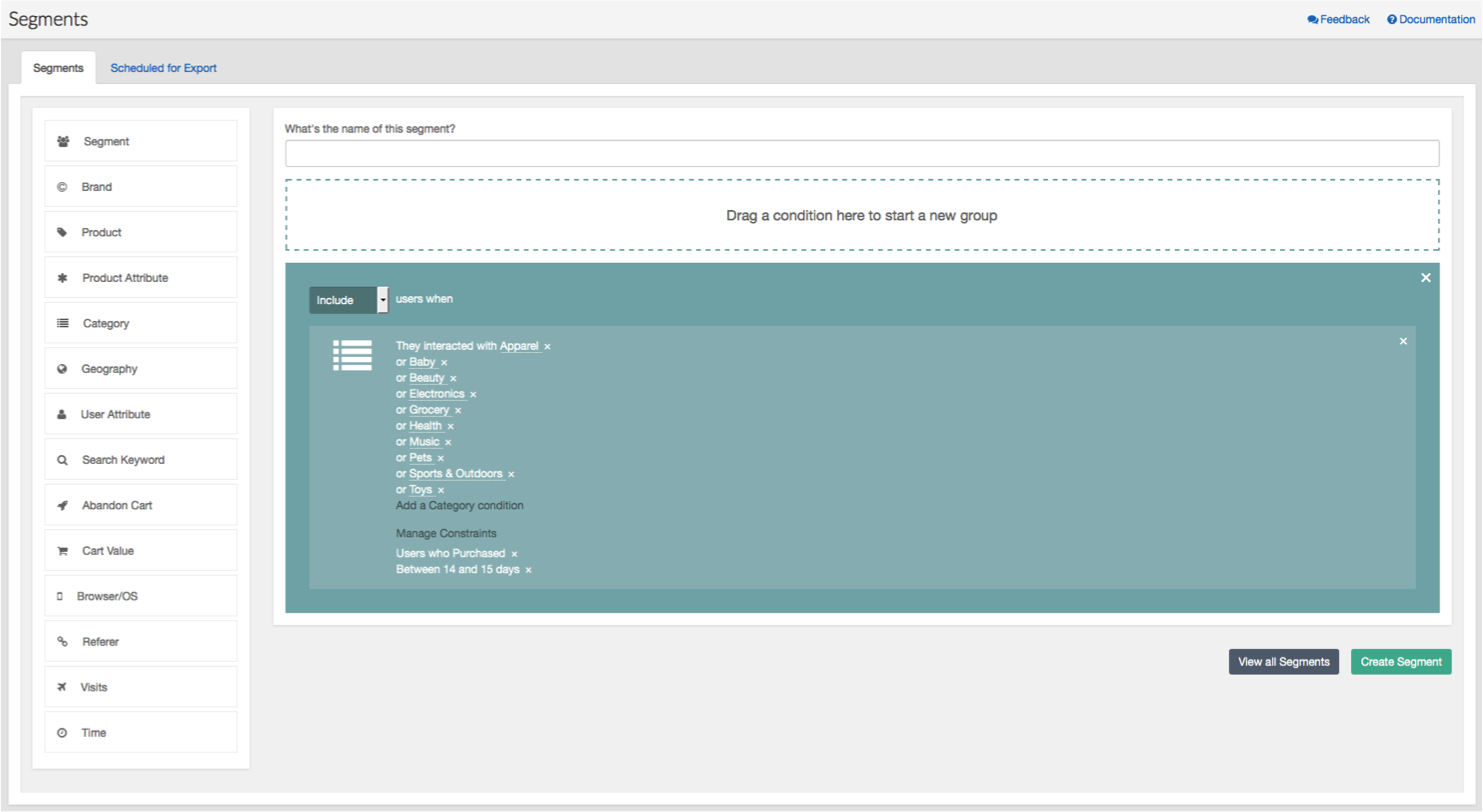This screenshot has width=1483, height=812.
Task: Click the Cart Value shopping cart icon
Action: [x=63, y=551]
